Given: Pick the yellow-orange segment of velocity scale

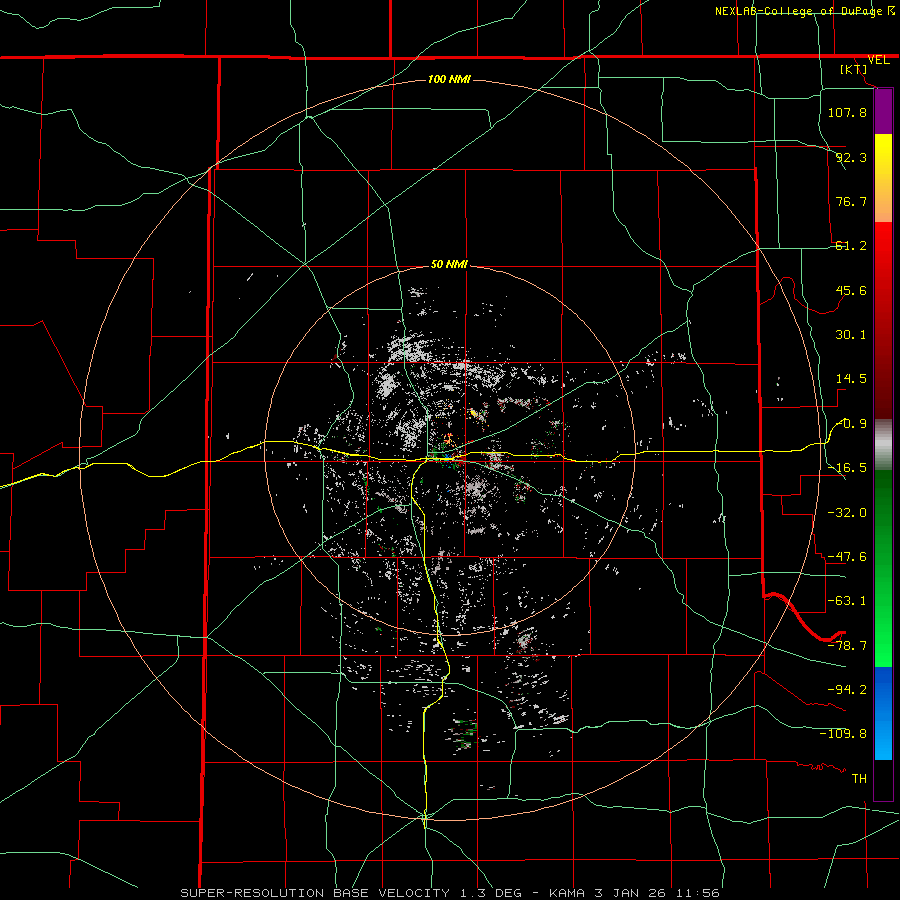Looking at the screenshot, I should [x=883, y=178].
